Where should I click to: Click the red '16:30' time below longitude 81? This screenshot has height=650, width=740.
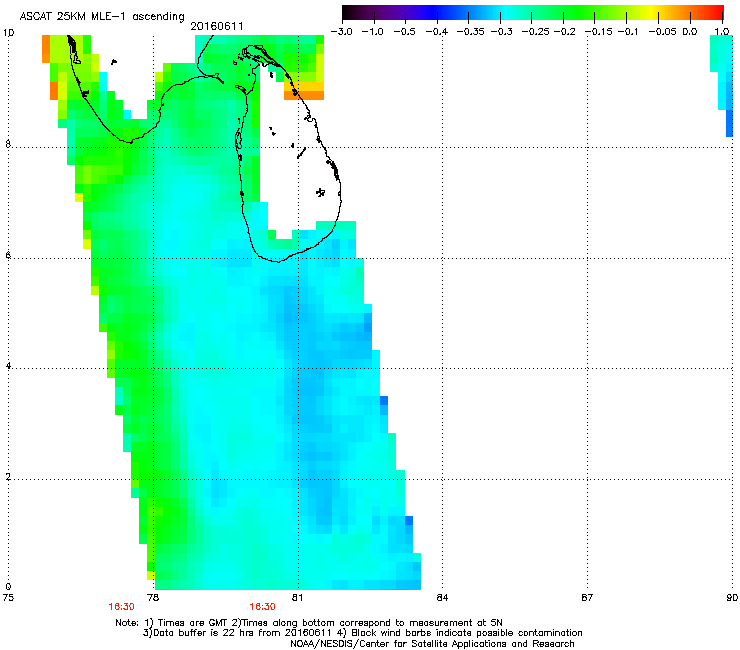[x=262, y=607]
